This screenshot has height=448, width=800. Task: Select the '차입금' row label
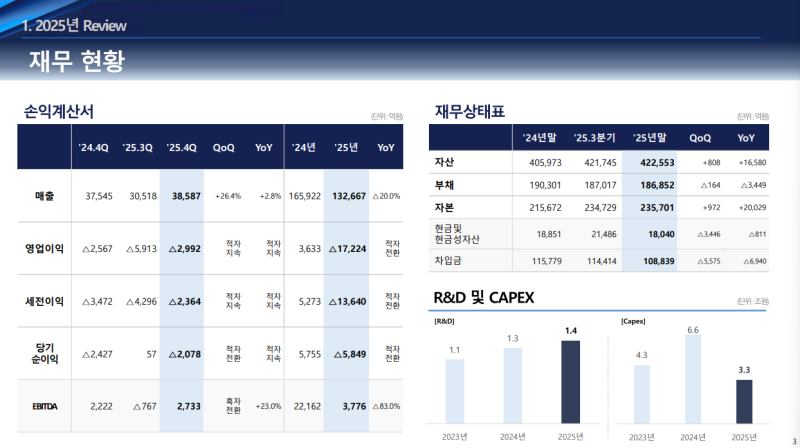click(447, 260)
